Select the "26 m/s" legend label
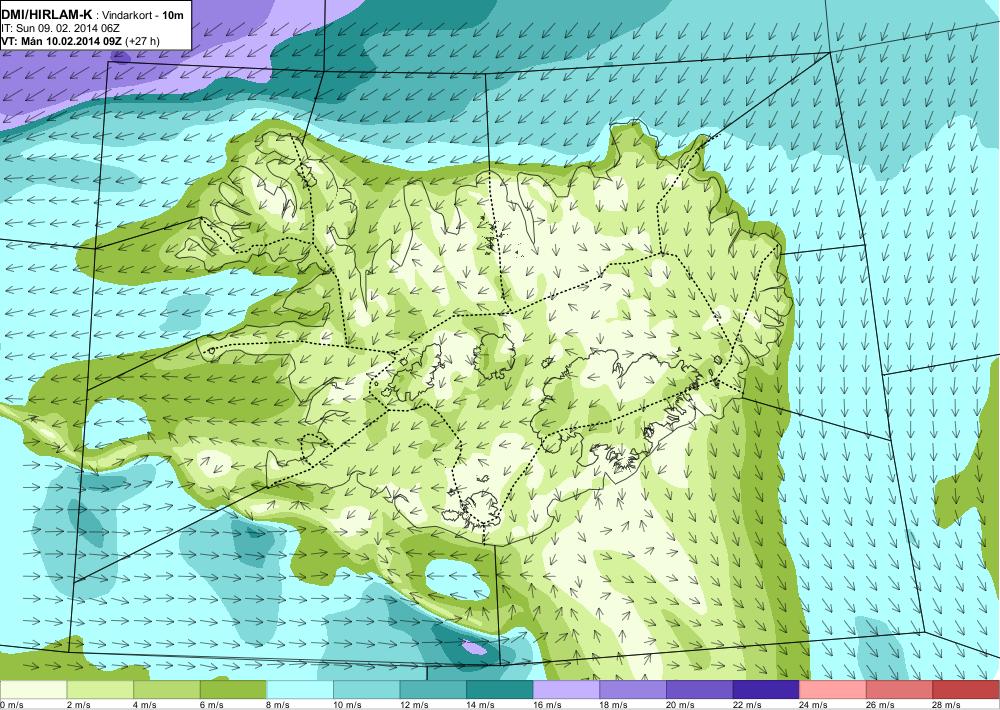Screen dimensions: 1000x710 [880, 705]
